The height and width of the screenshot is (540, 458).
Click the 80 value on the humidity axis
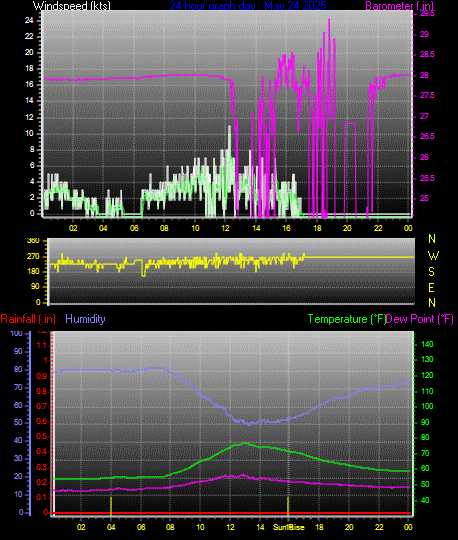coord(18,369)
